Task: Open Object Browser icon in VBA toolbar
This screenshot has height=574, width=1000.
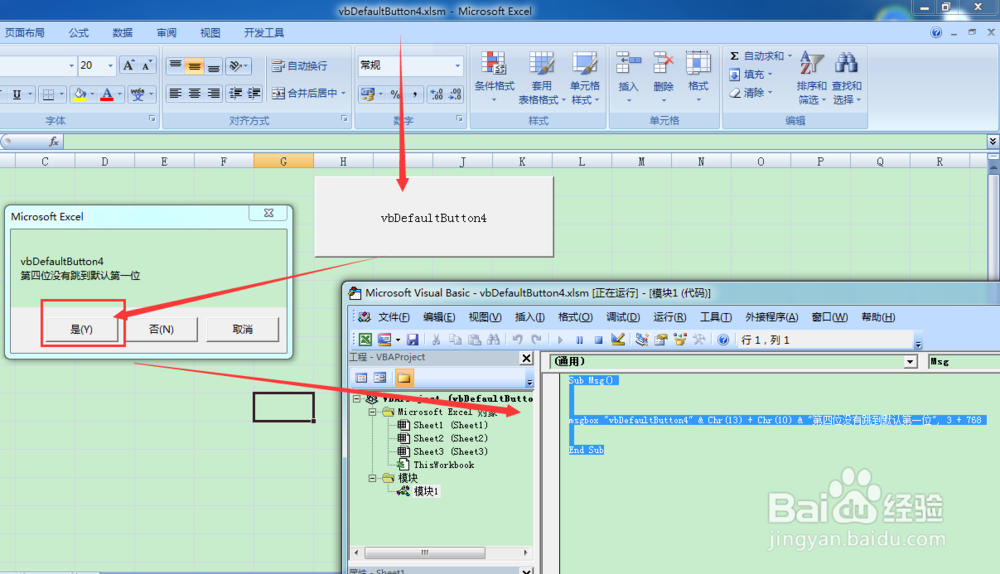Action: point(680,339)
